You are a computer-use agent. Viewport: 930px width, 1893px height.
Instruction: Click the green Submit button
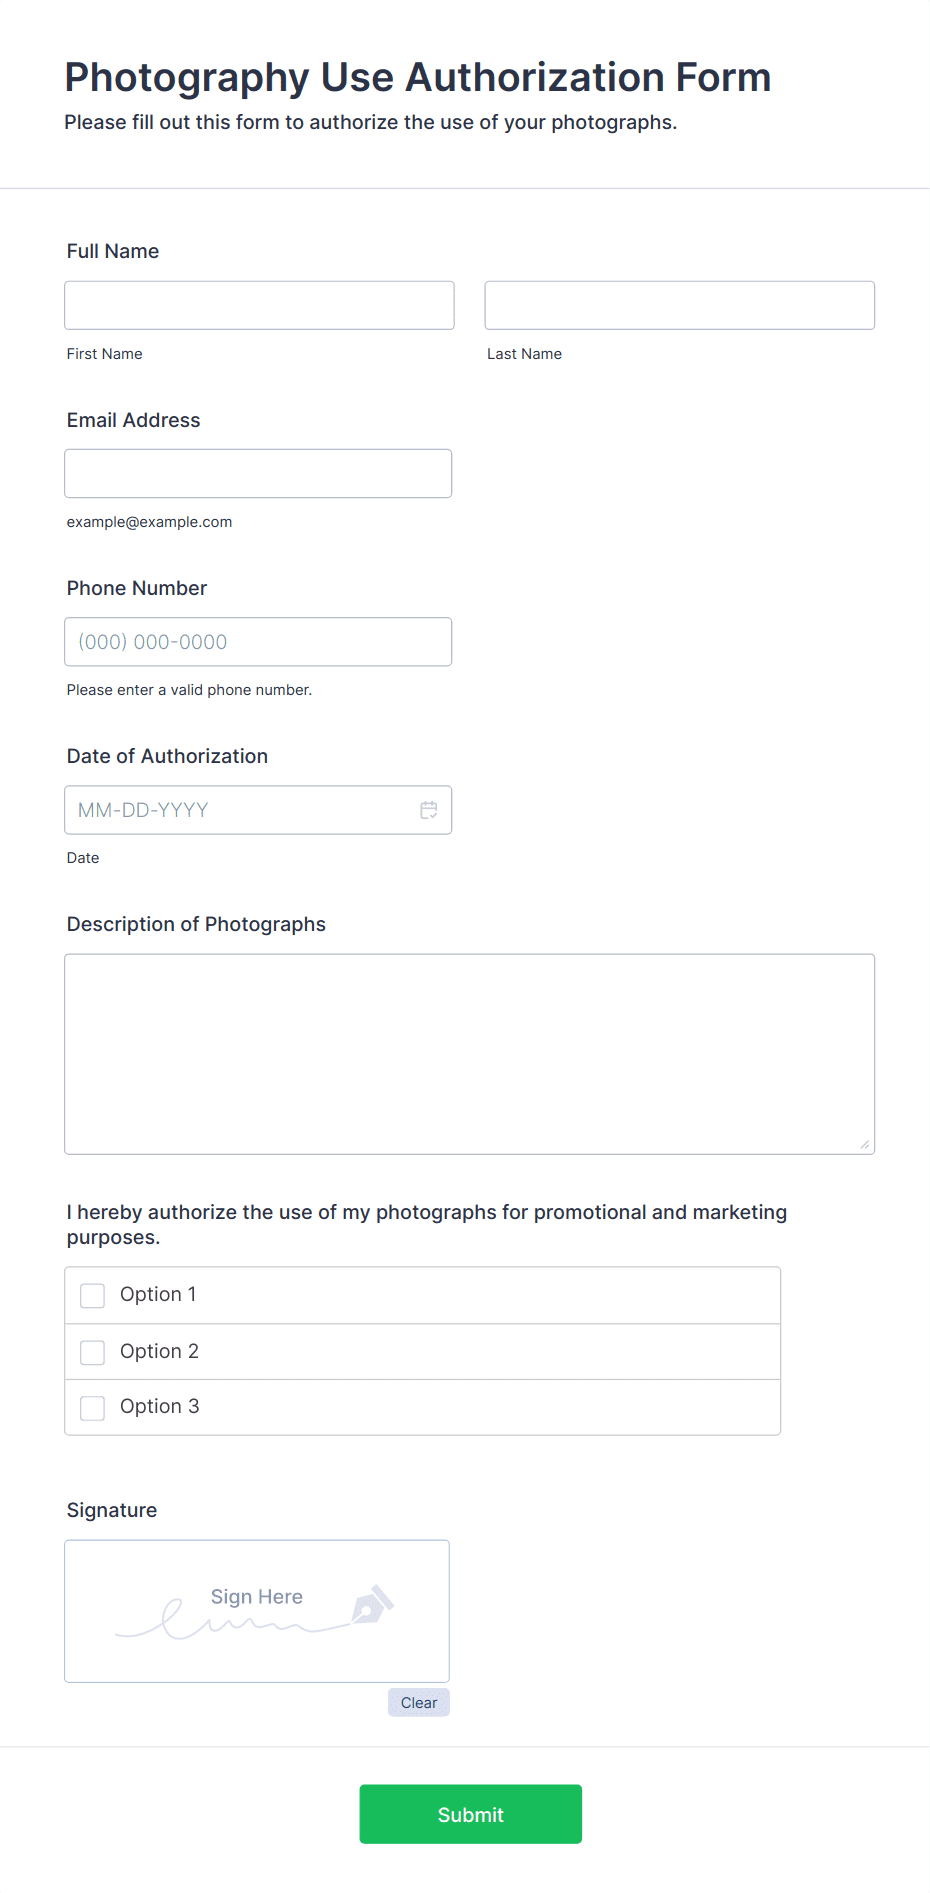(x=471, y=1814)
